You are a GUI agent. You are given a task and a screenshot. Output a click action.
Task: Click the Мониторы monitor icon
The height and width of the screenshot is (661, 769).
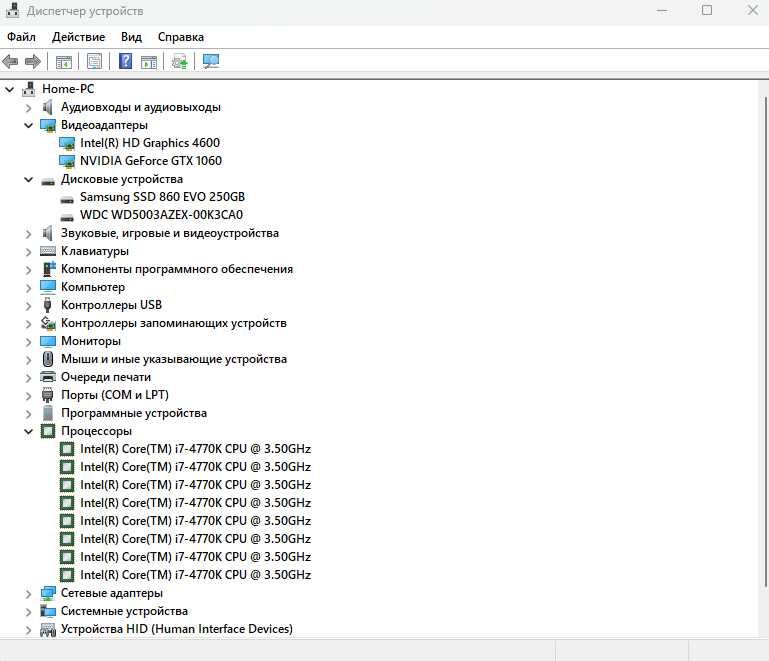click(x=48, y=341)
